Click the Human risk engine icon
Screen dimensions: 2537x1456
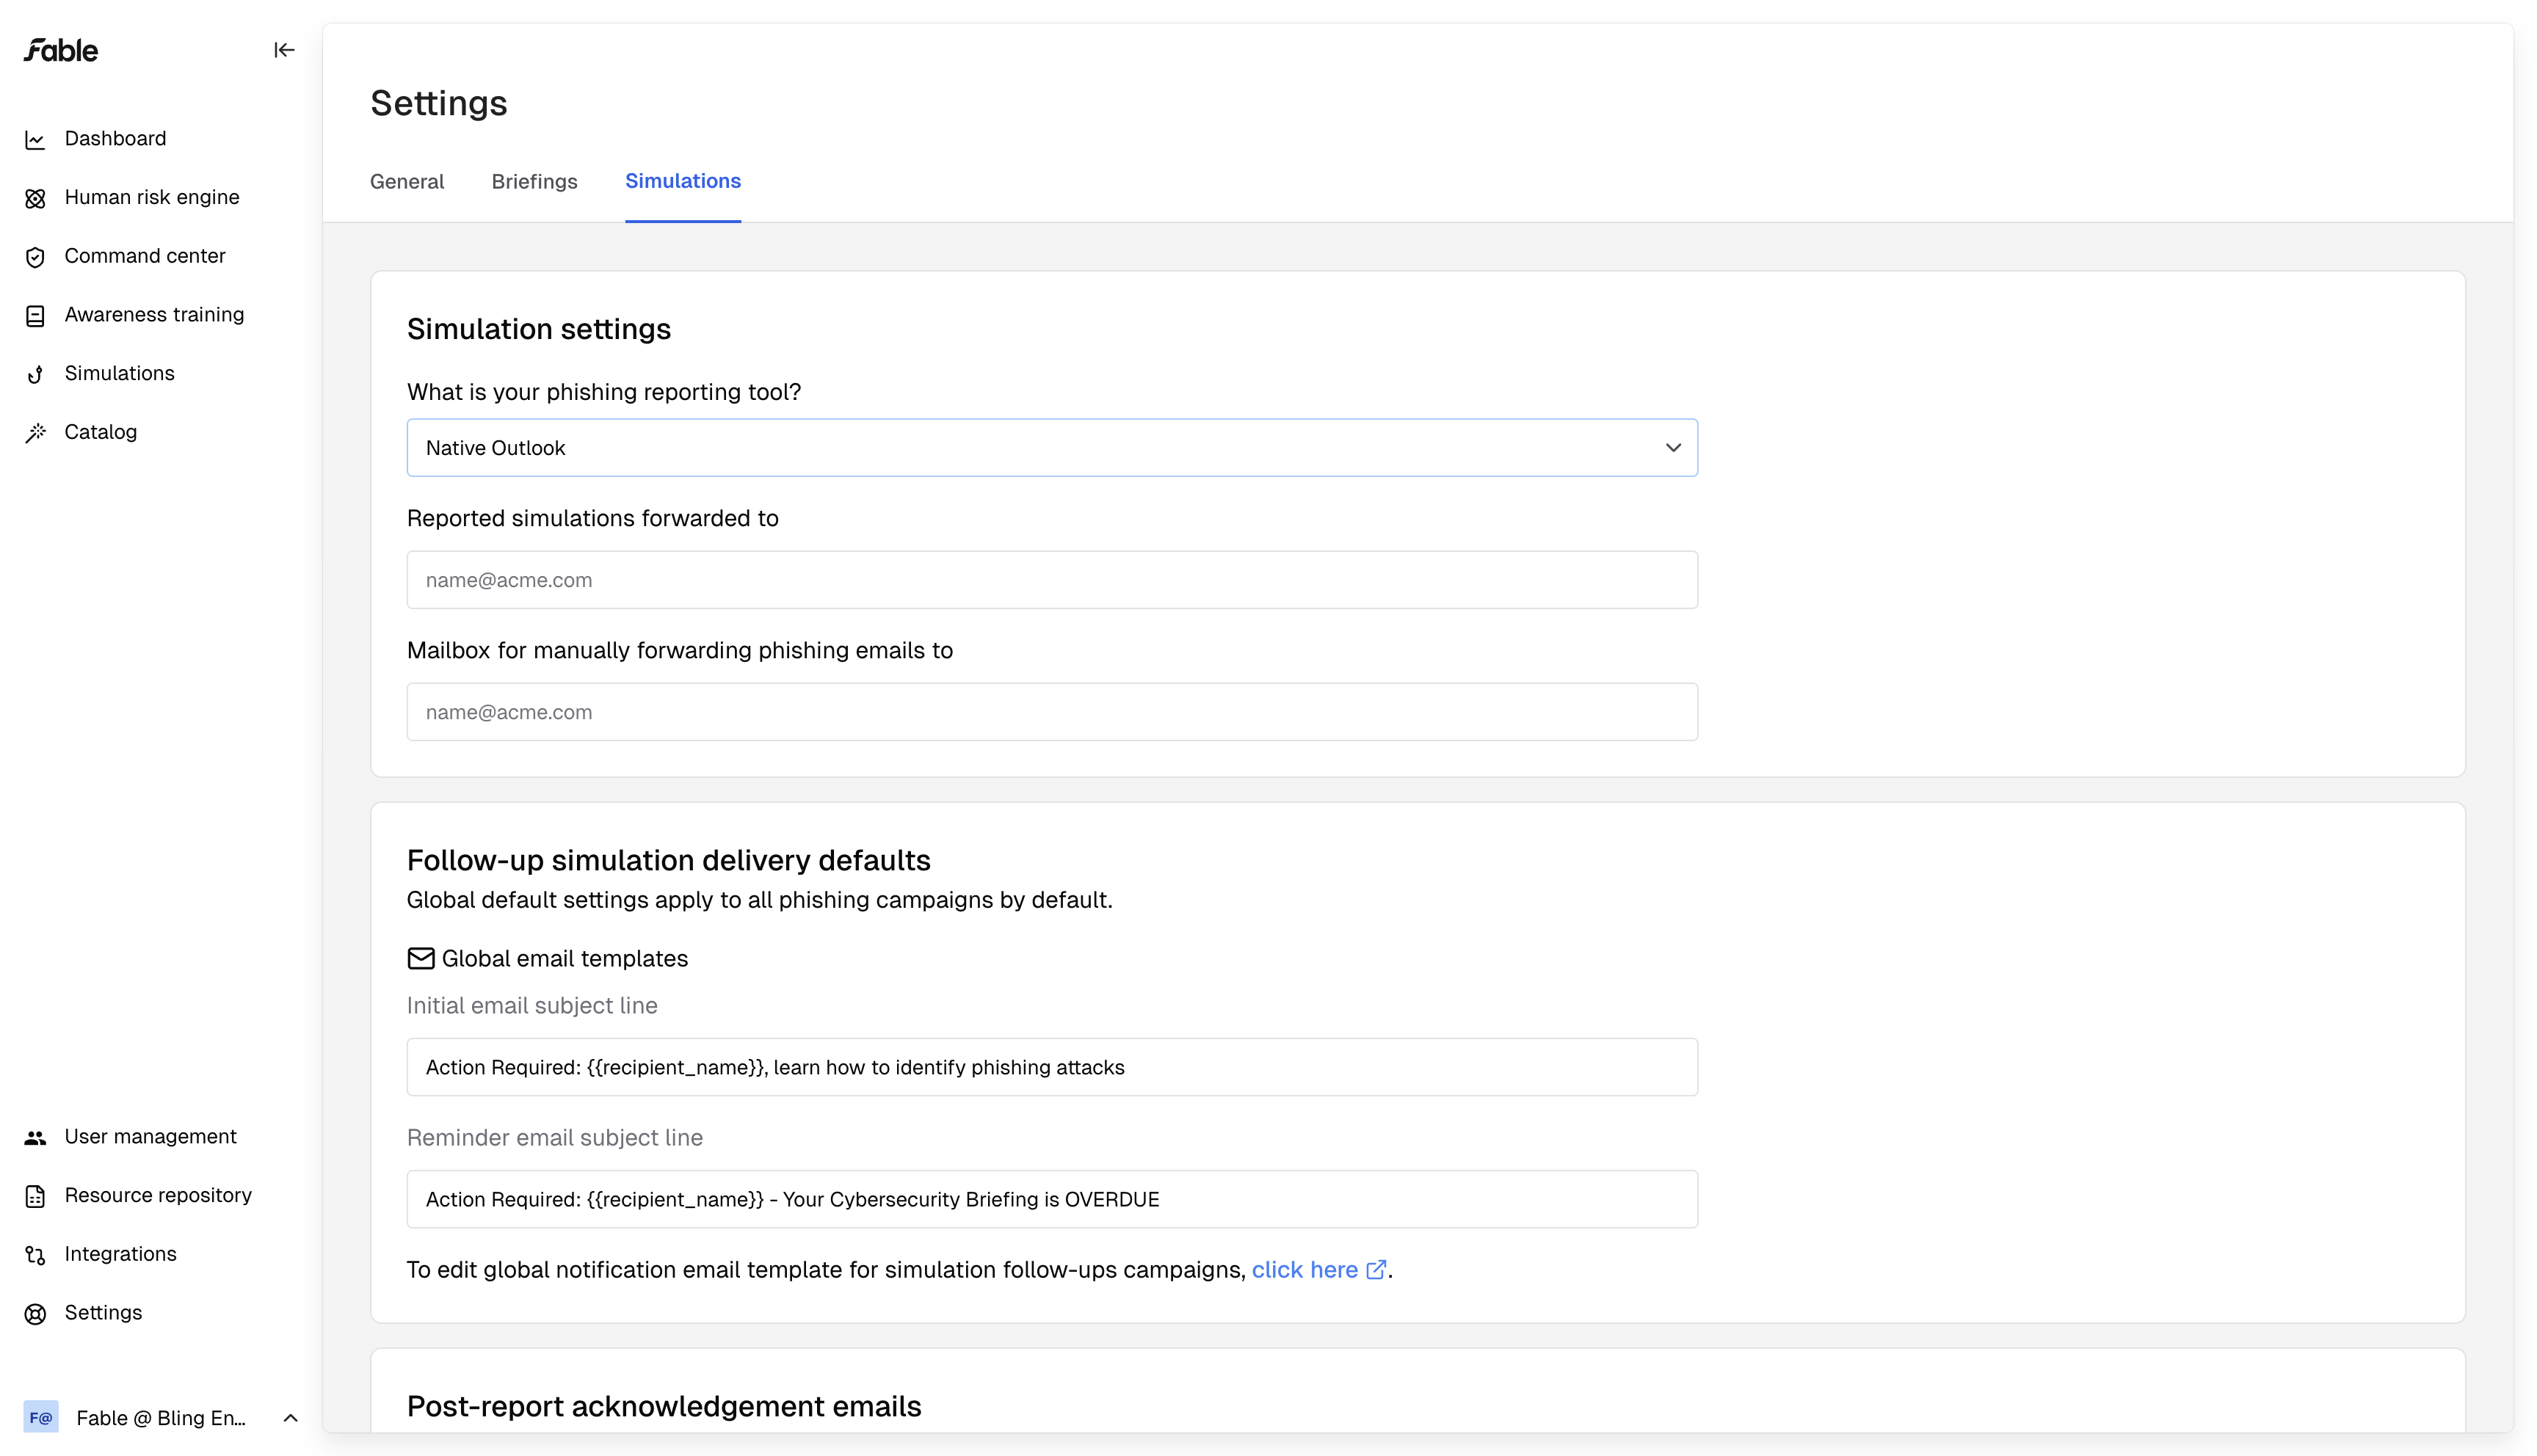click(x=35, y=198)
